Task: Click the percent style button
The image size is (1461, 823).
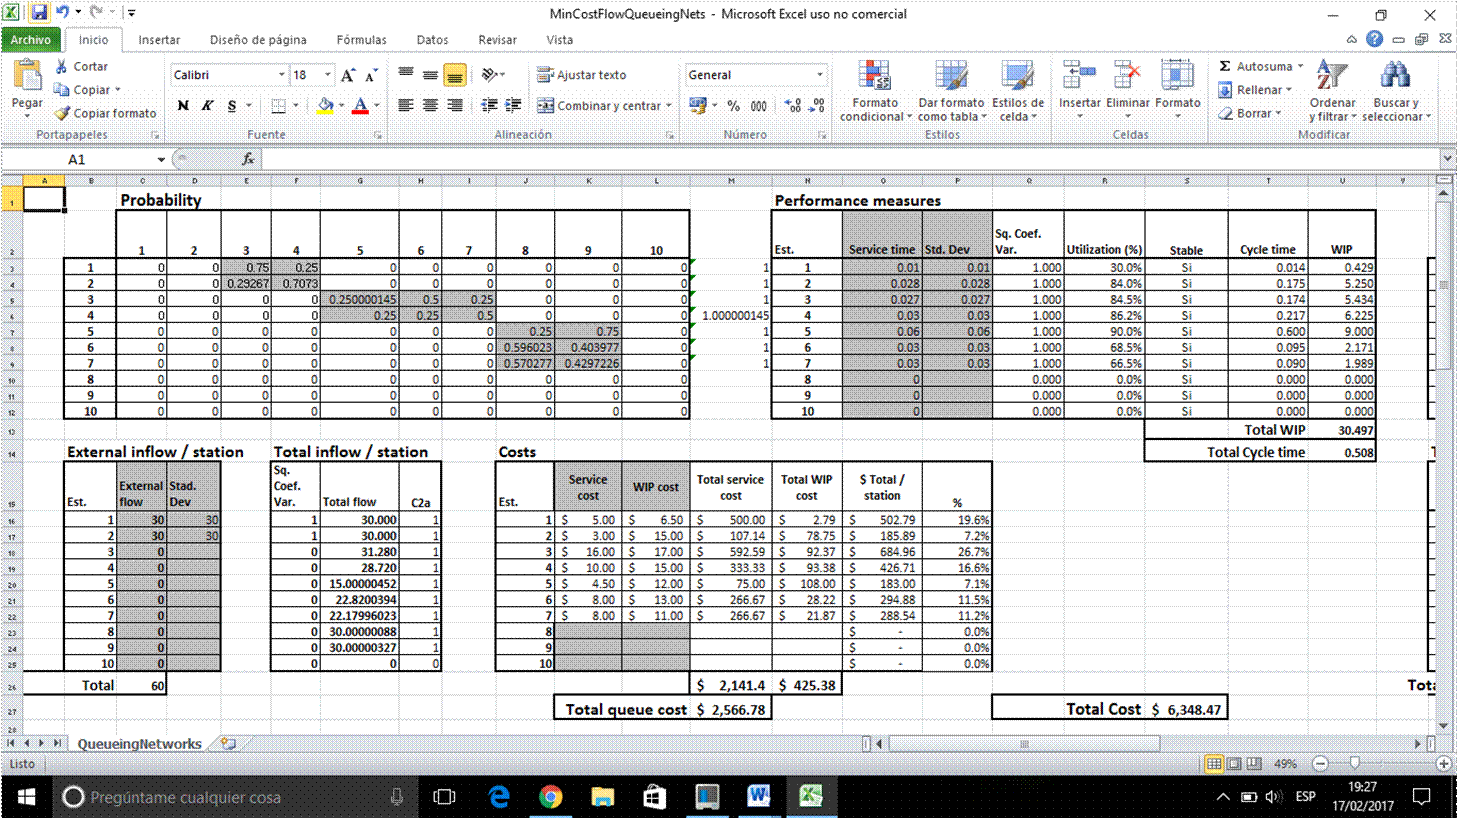Action: click(734, 106)
